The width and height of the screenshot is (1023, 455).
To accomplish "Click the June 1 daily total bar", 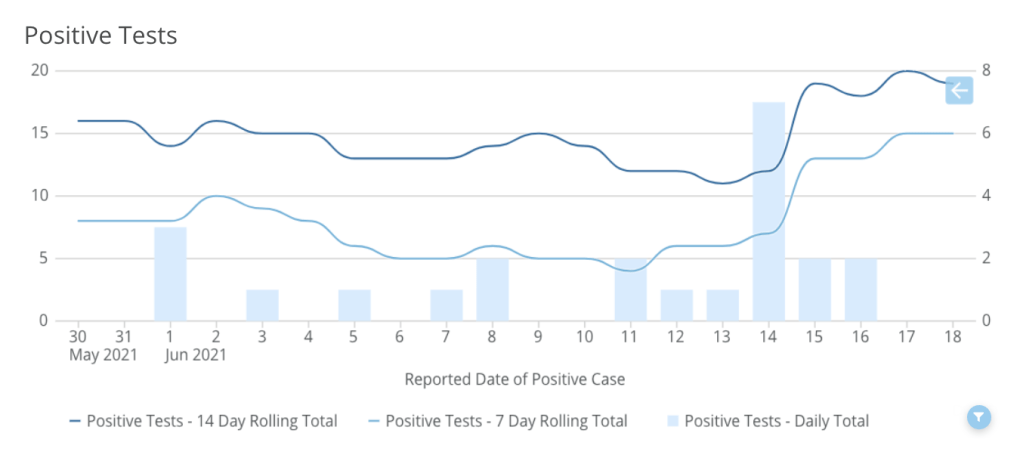I will [170, 274].
